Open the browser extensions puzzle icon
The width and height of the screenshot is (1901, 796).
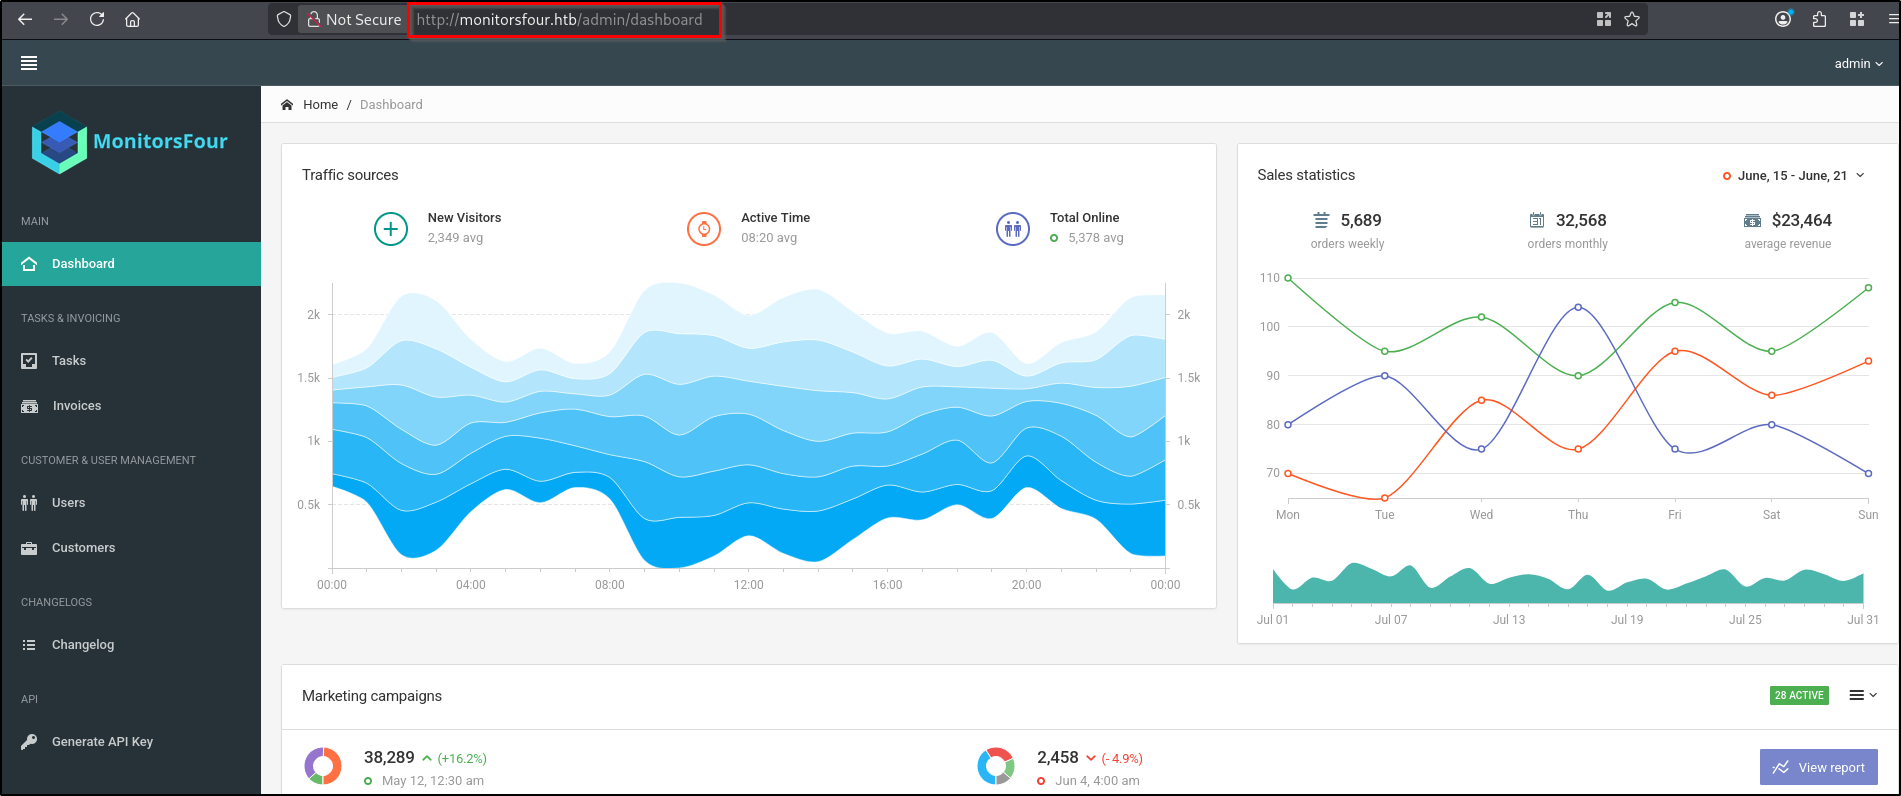point(1820,19)
